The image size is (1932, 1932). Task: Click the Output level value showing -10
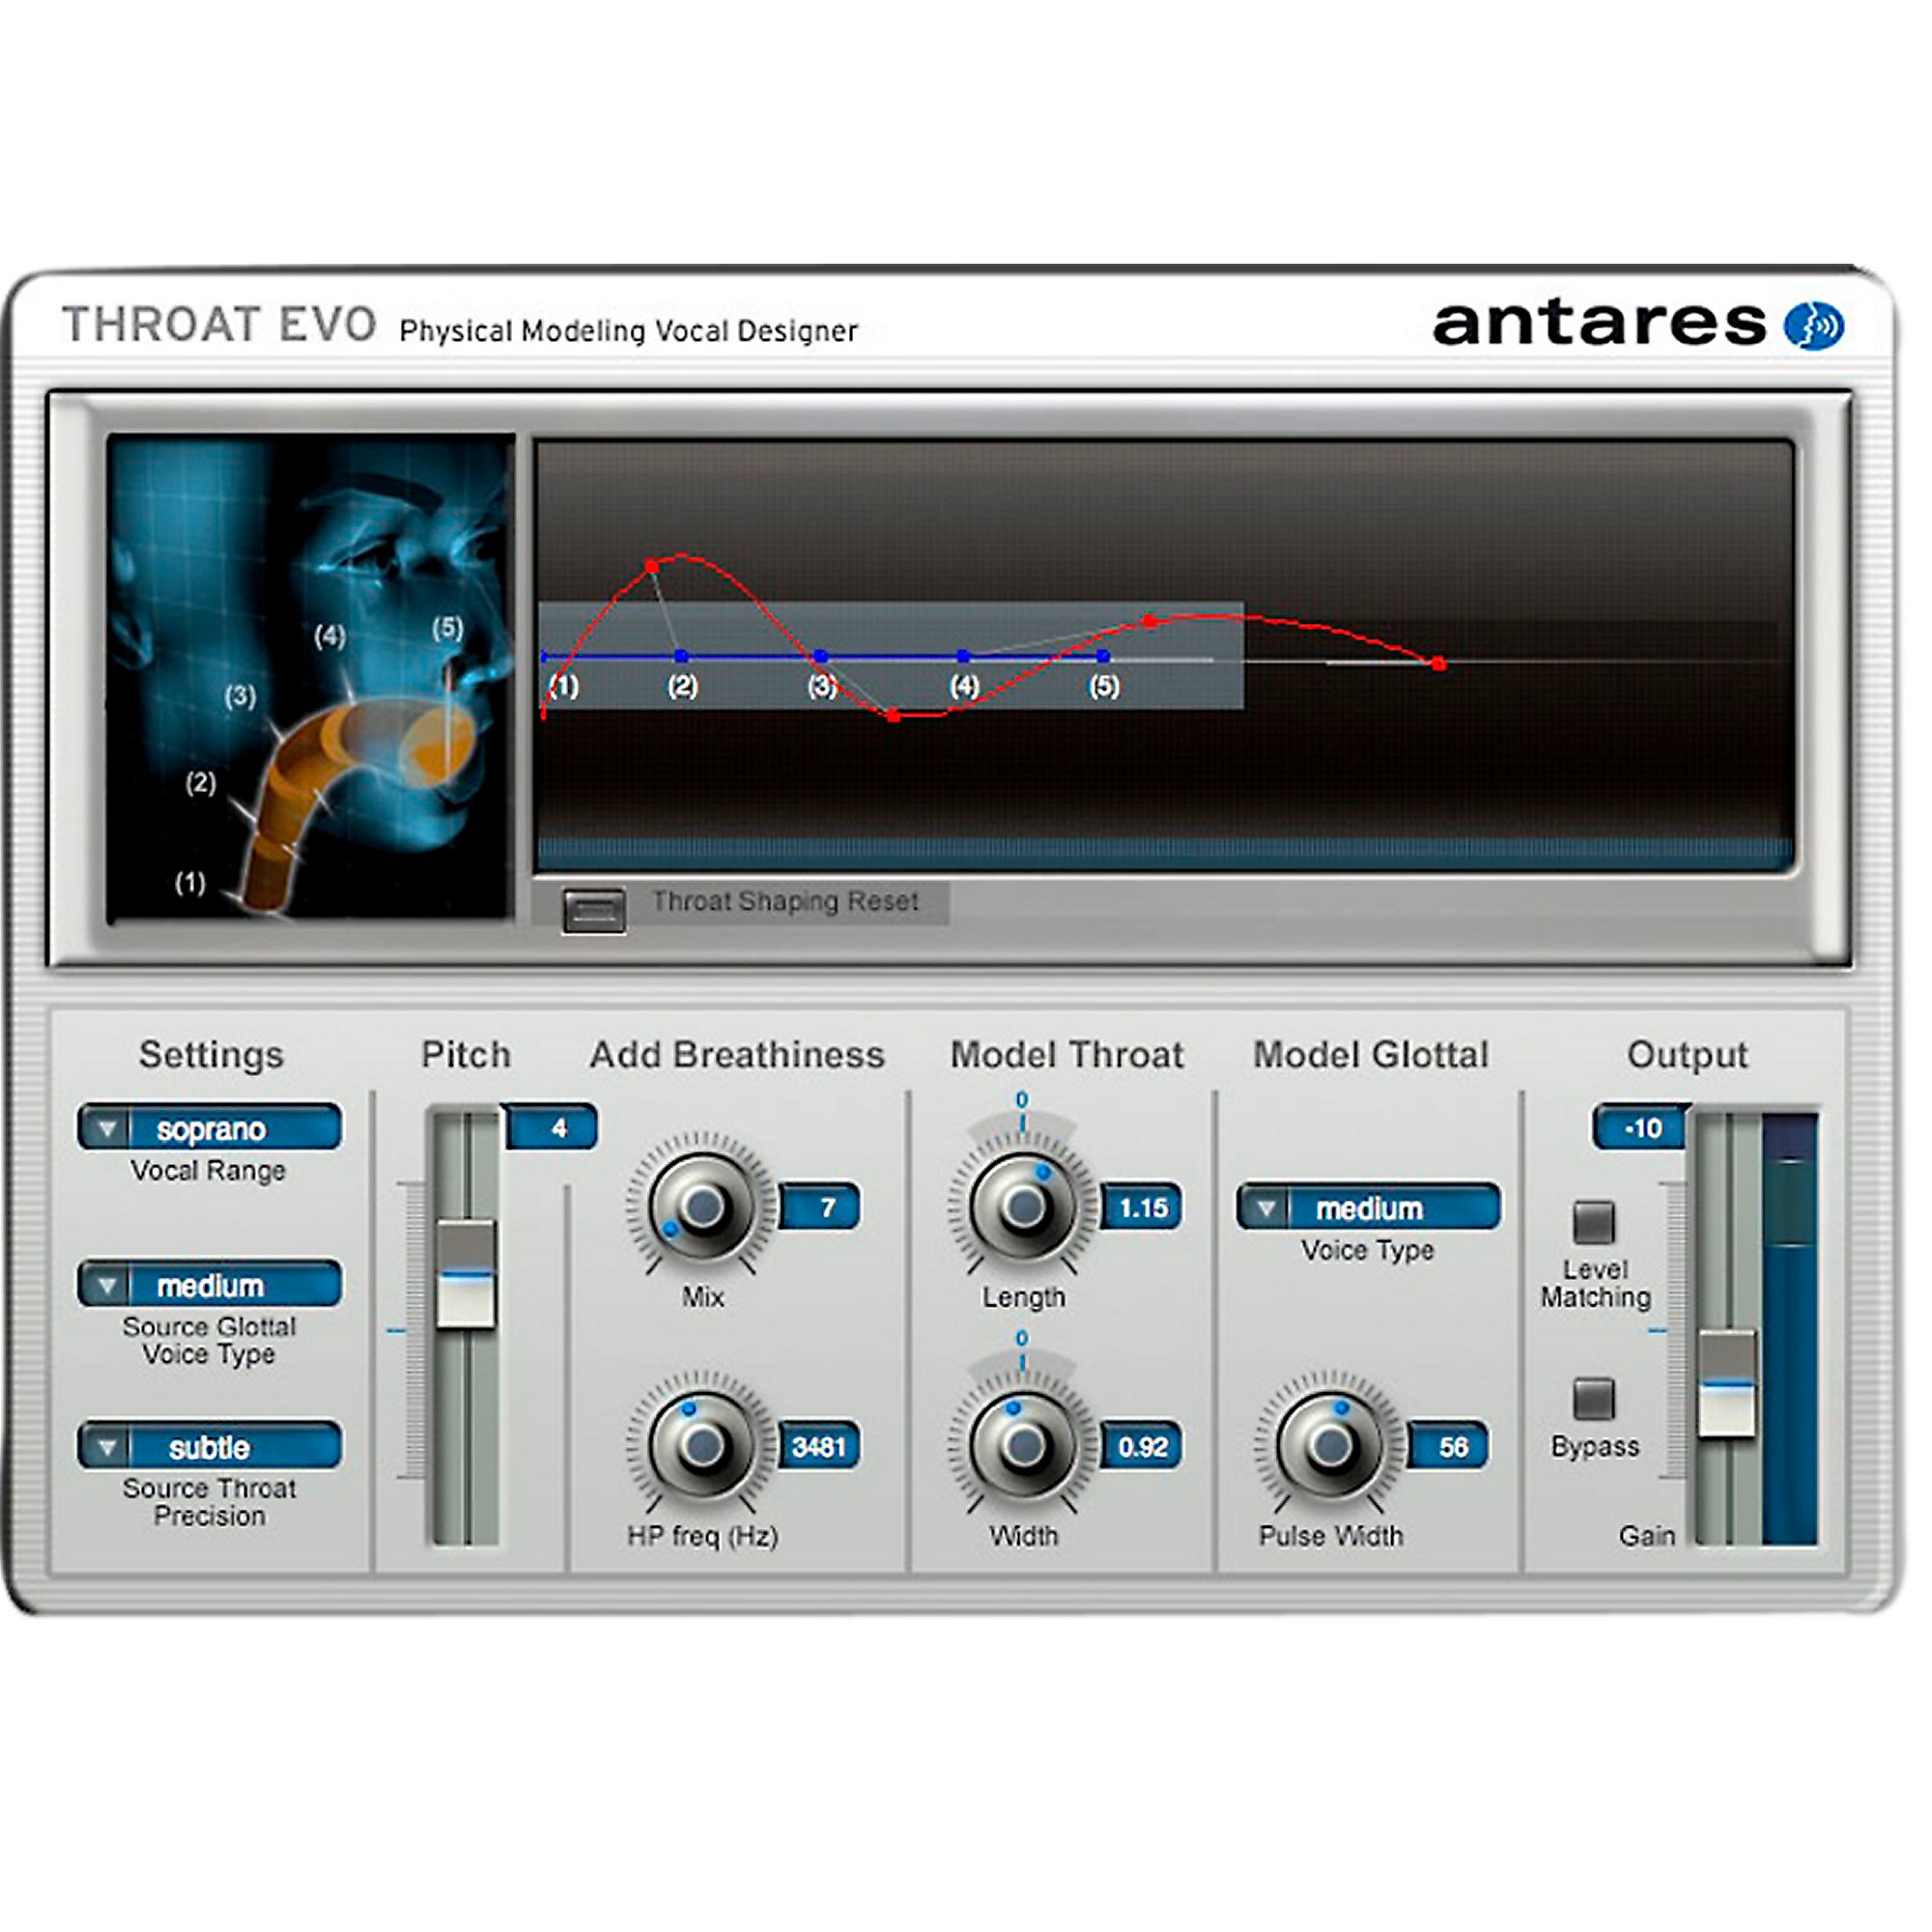(1640, 1127)
